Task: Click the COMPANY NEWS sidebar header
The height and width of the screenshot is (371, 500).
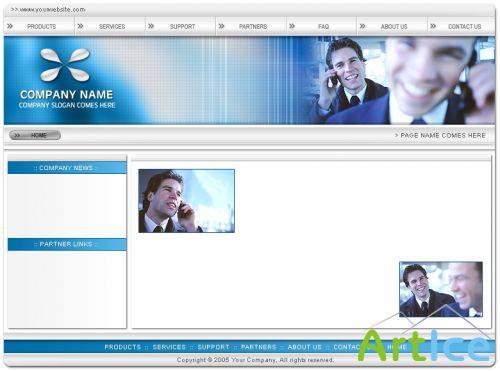Action: point(67,168)
